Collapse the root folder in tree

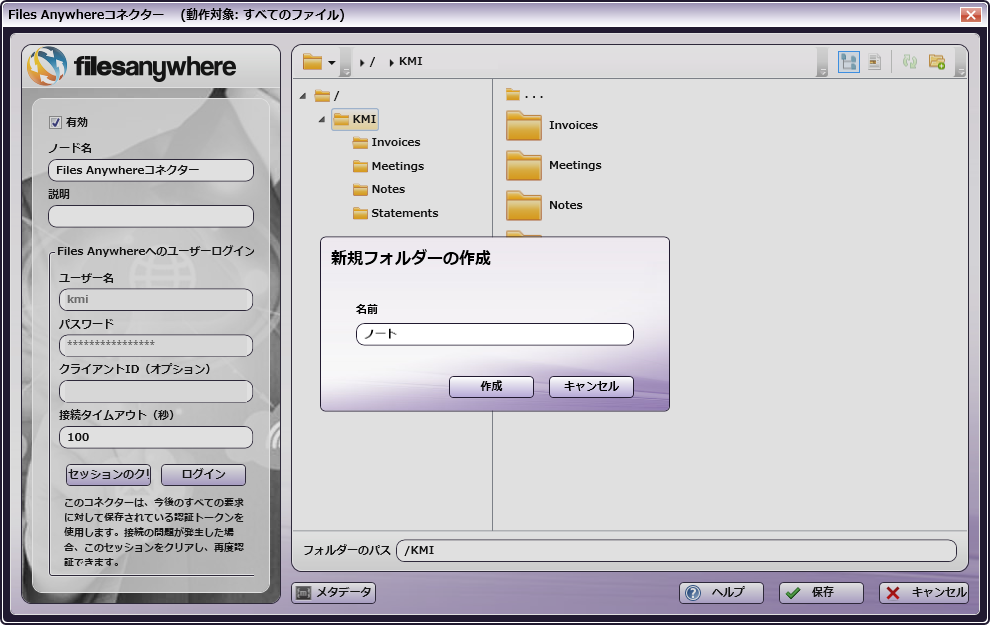tap(303, 96)
